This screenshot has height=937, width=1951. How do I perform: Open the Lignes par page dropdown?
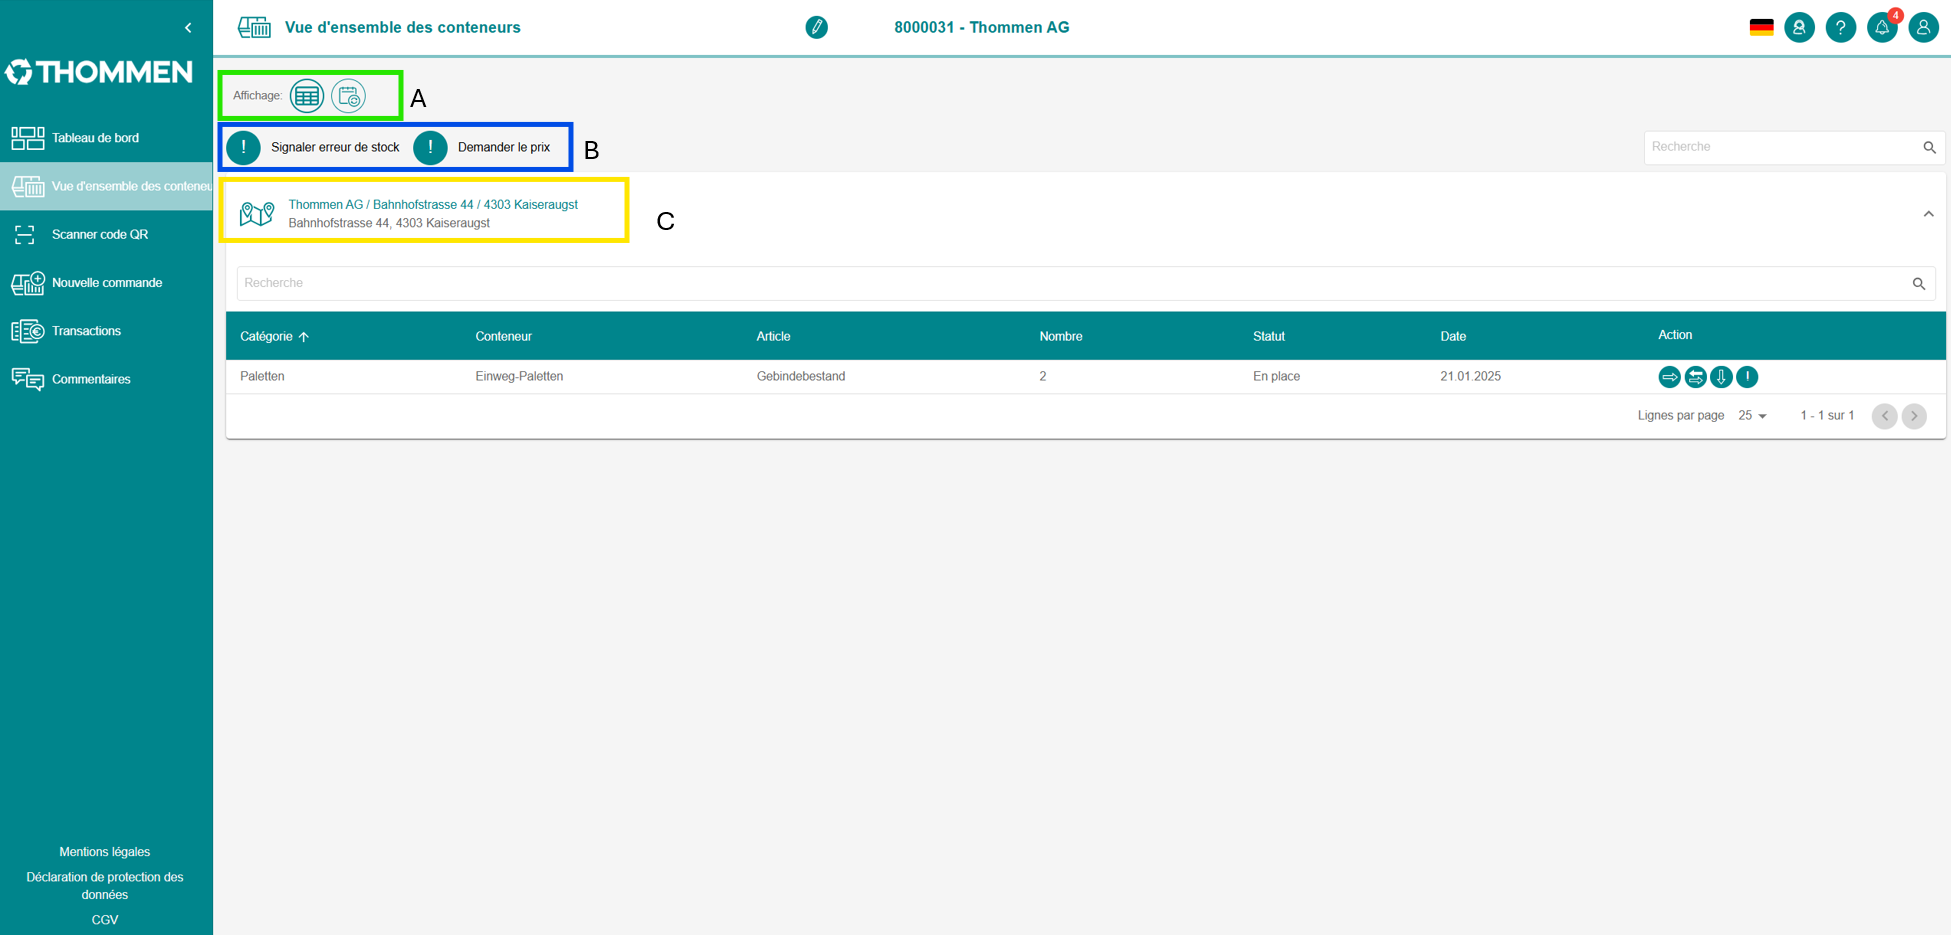click(x=1752, y=416)
